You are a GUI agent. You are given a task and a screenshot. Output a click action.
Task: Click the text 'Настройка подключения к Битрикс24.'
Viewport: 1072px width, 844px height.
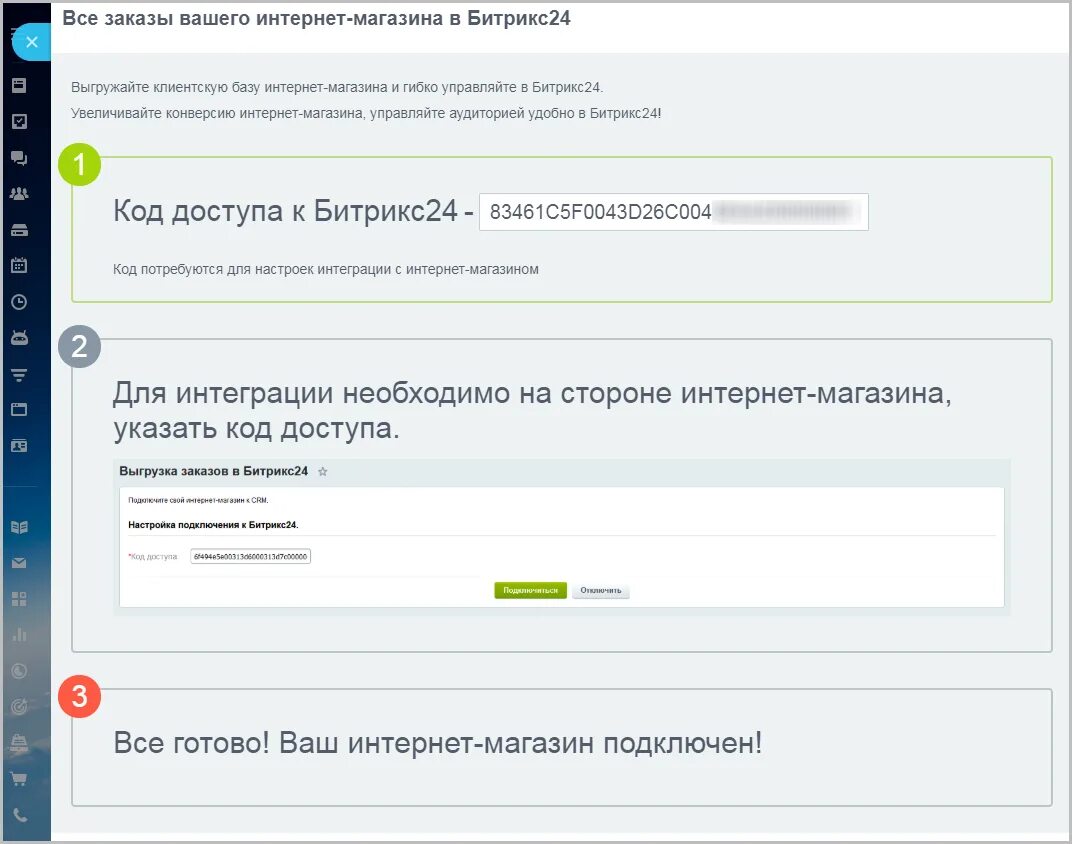[213, 525]
